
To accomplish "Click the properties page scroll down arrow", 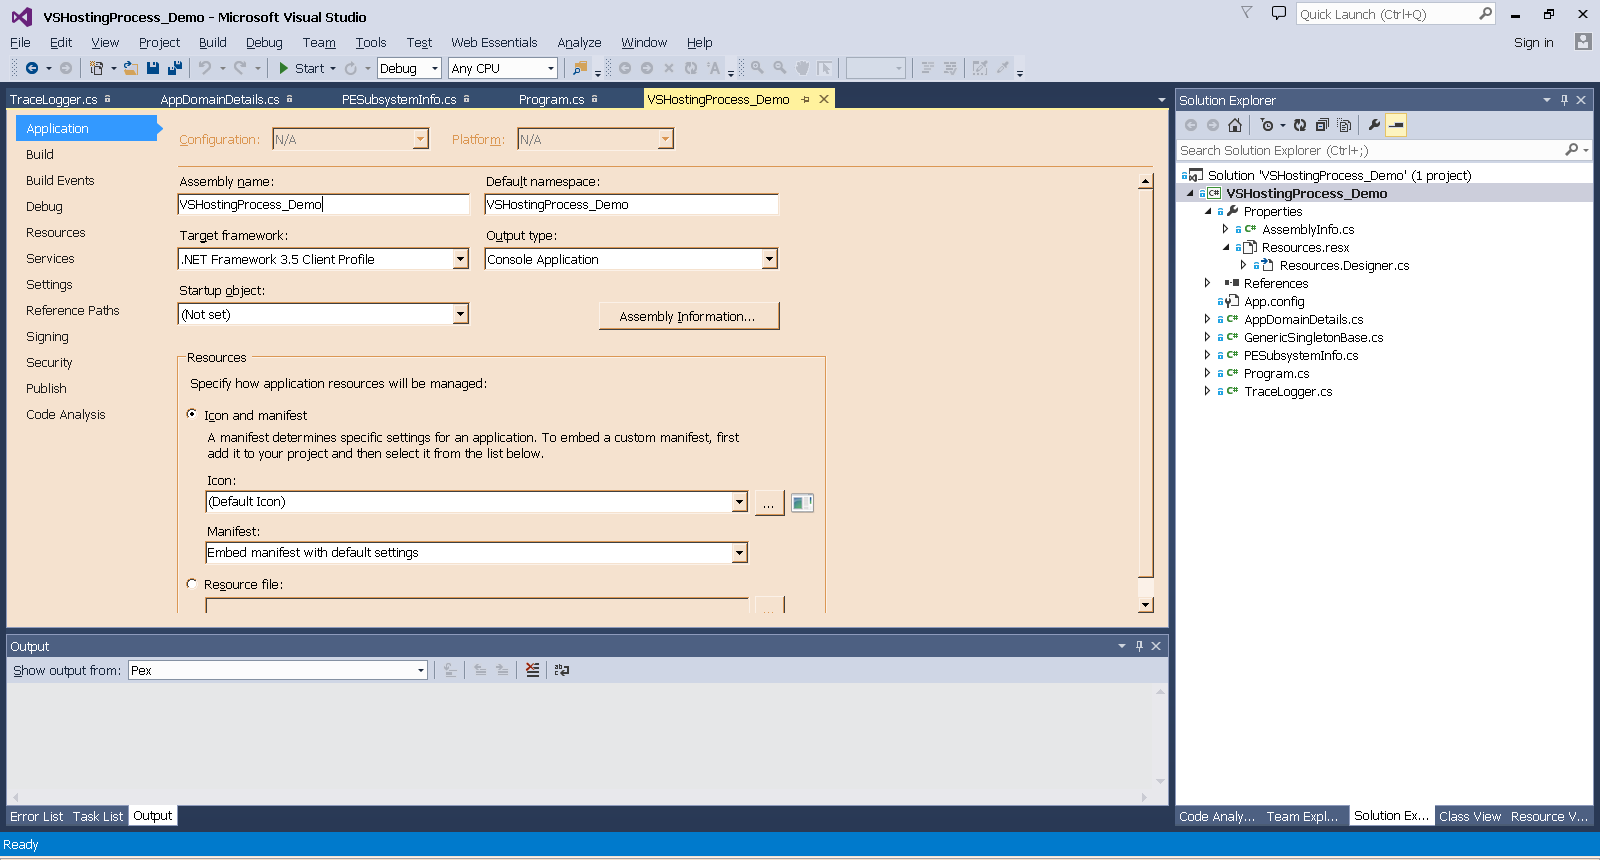I will pyautogui.click(x=1146, y=605).
